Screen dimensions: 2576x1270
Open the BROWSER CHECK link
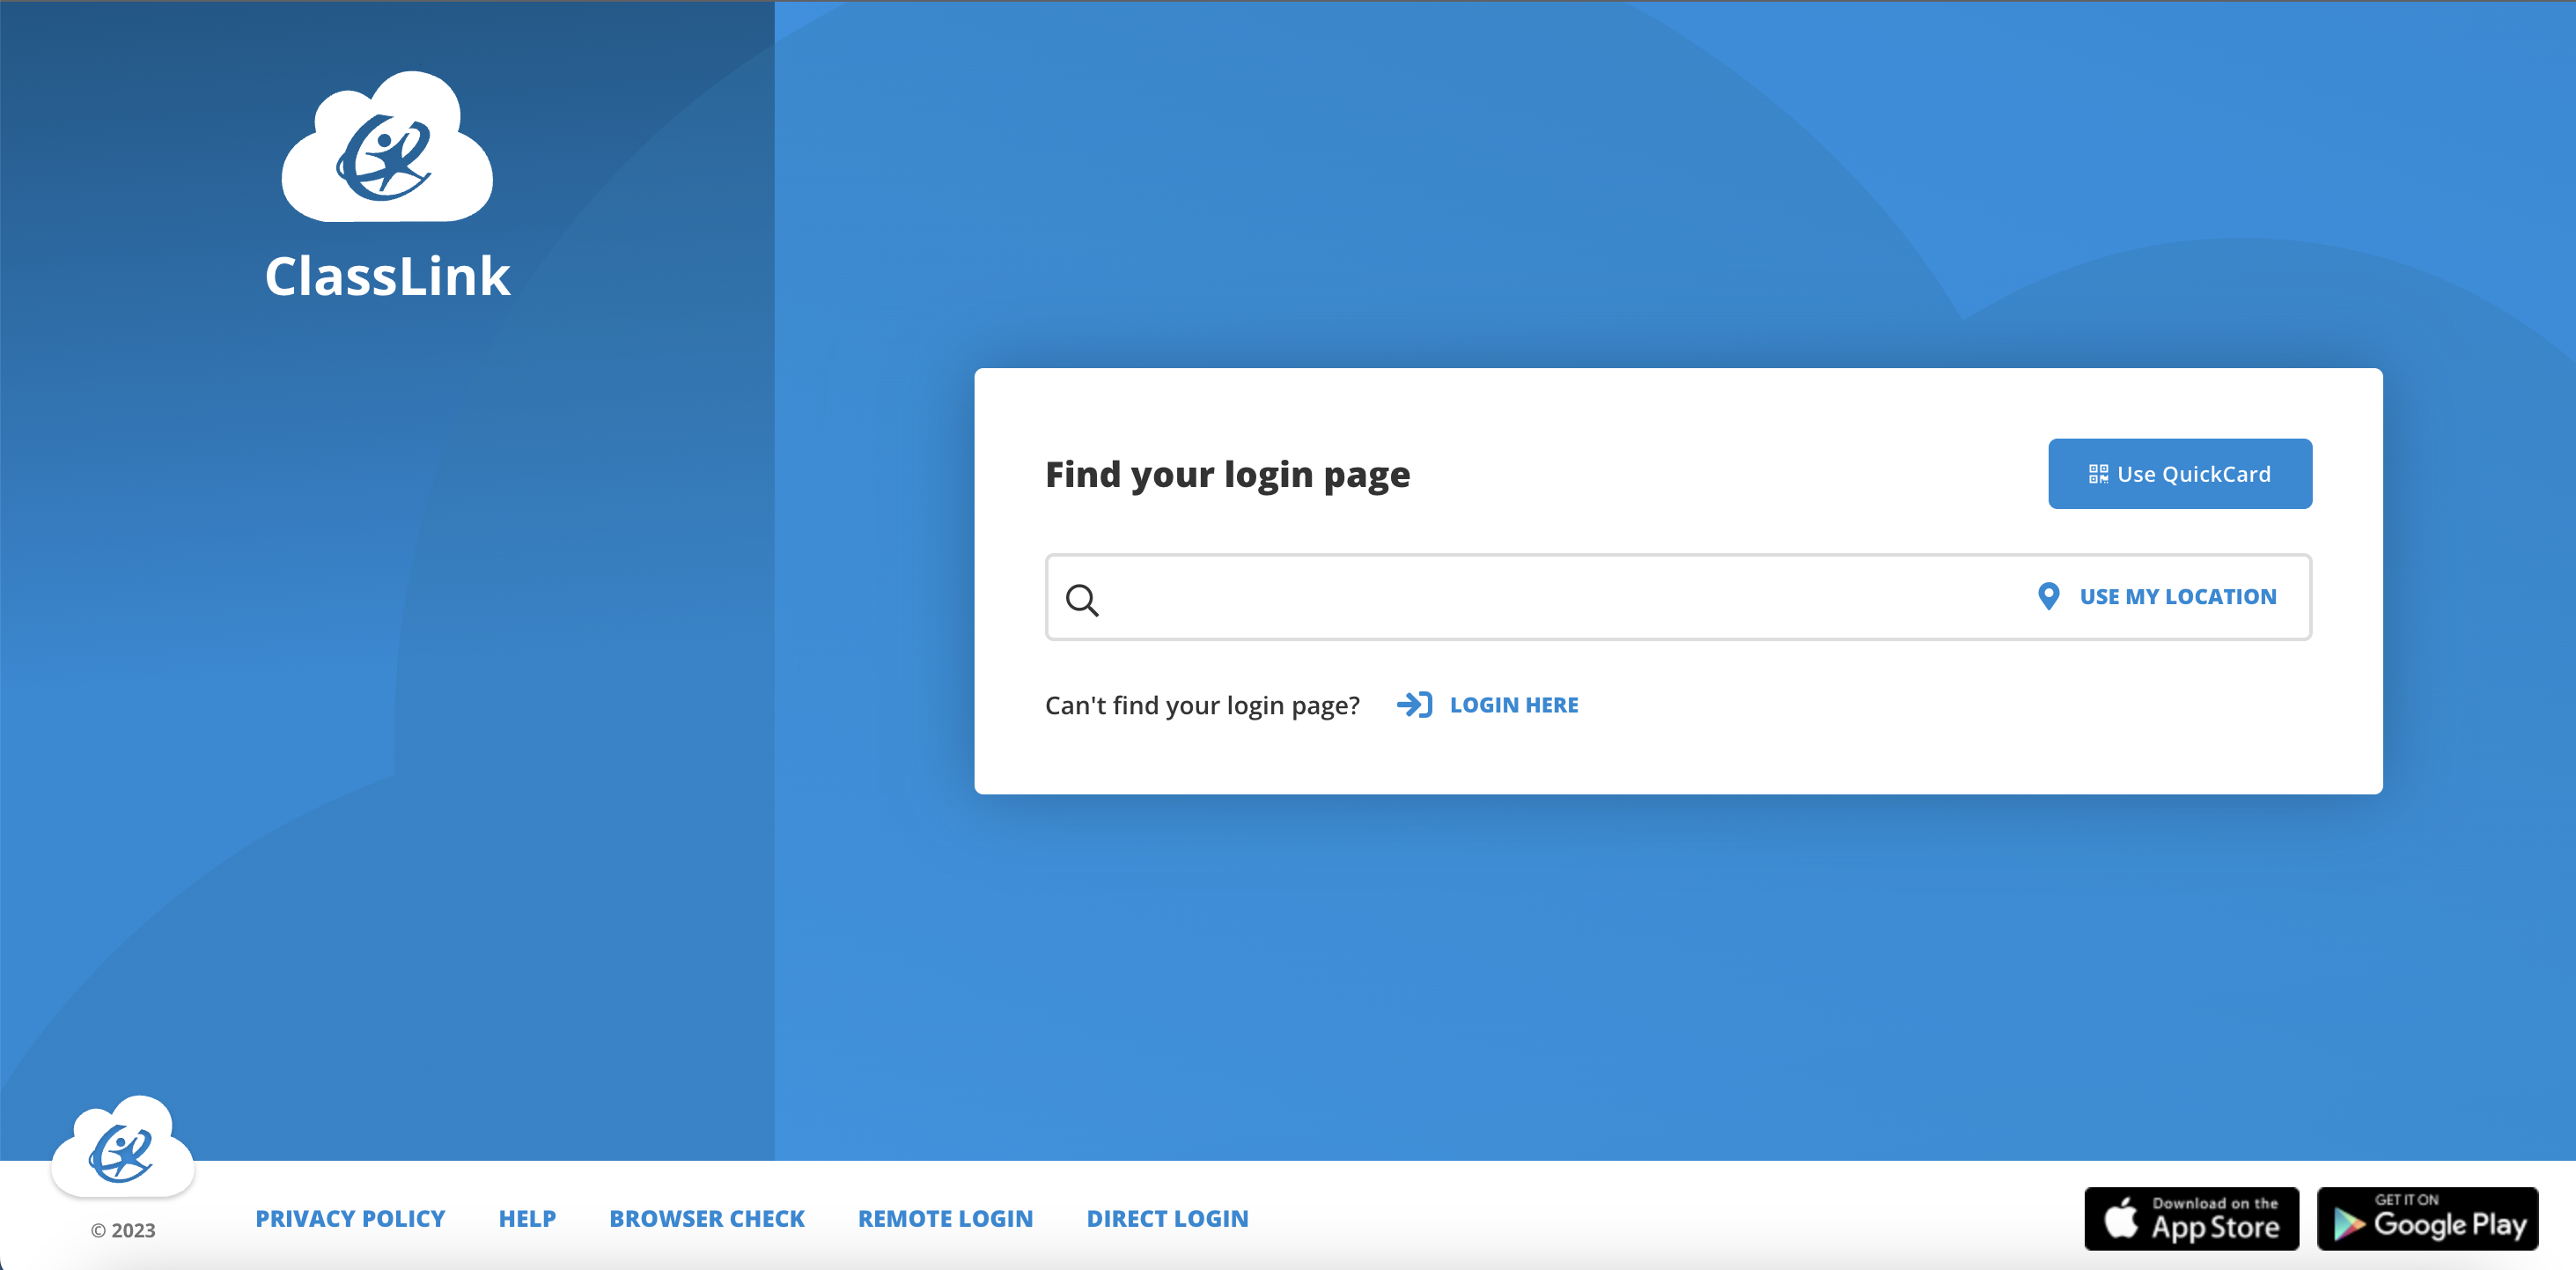(706, 1218)
